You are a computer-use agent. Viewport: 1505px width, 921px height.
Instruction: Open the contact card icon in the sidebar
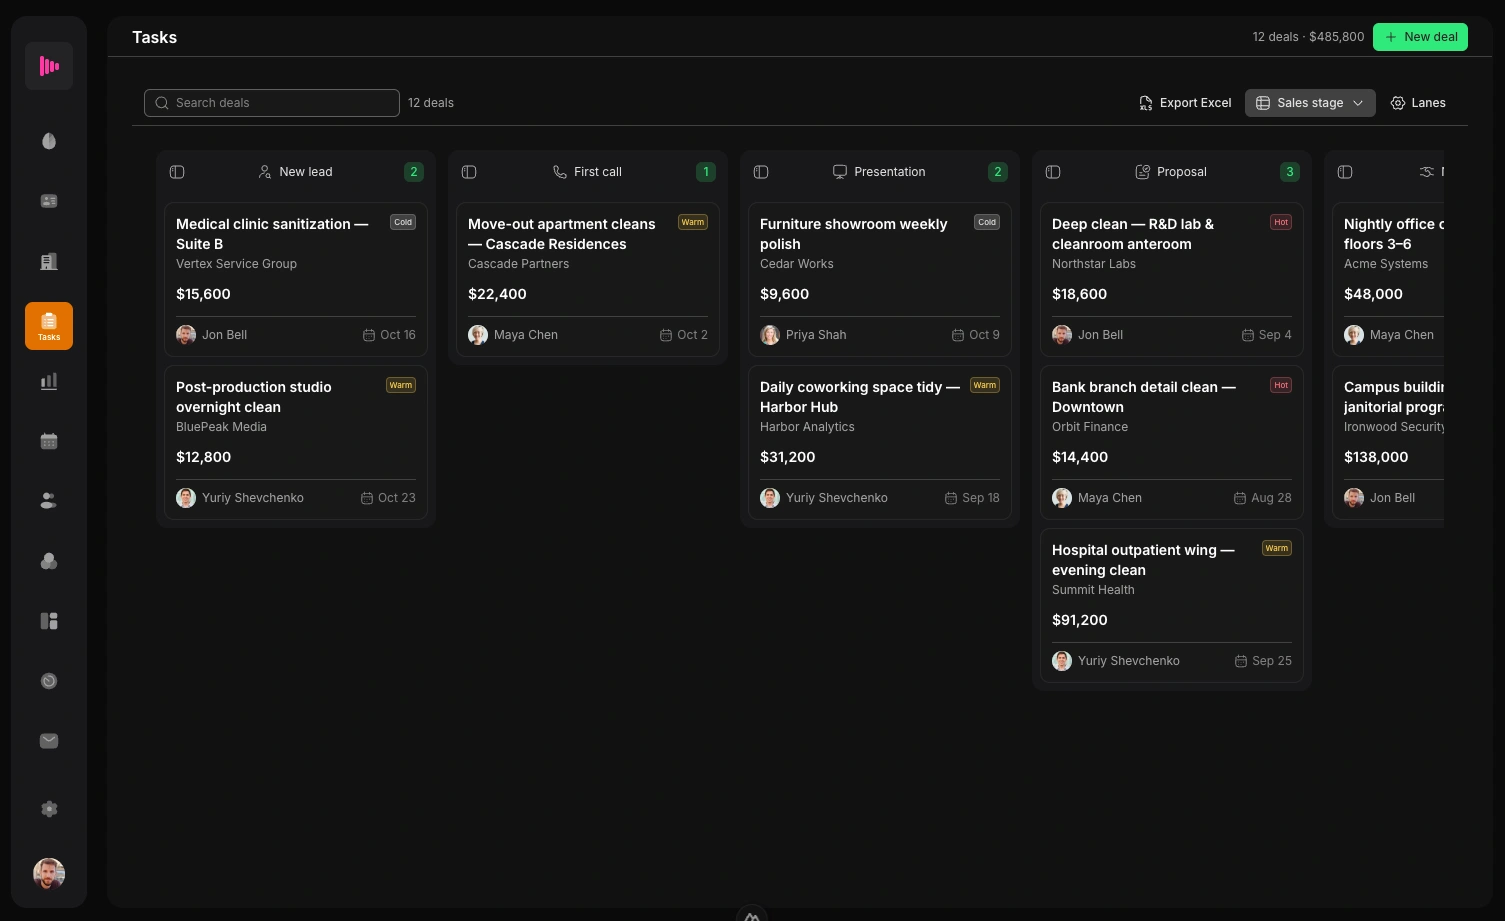(x=49, y=201)
